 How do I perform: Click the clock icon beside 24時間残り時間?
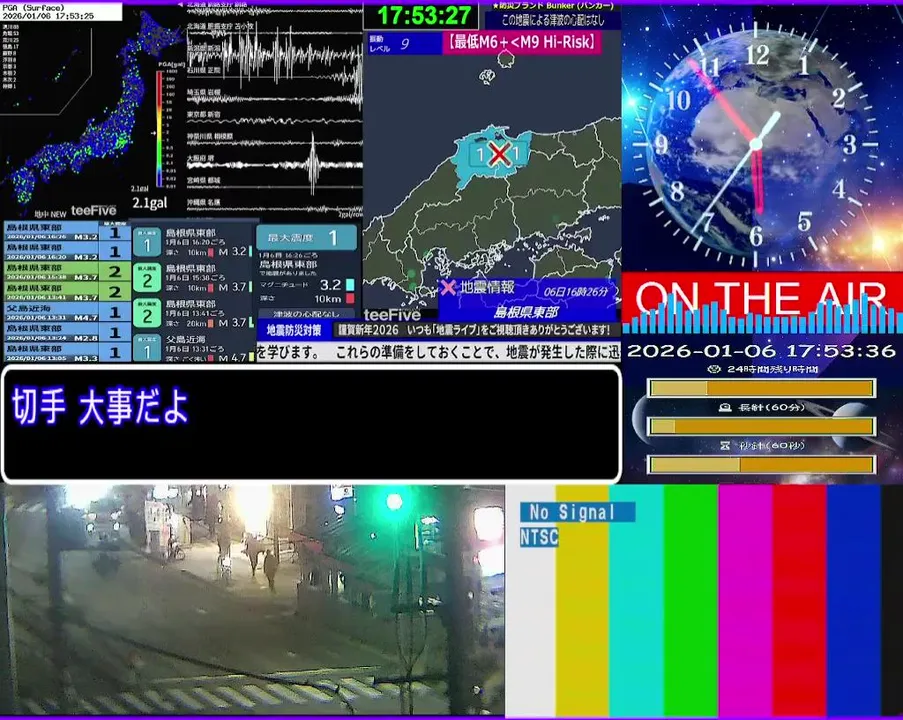point(714,369)
